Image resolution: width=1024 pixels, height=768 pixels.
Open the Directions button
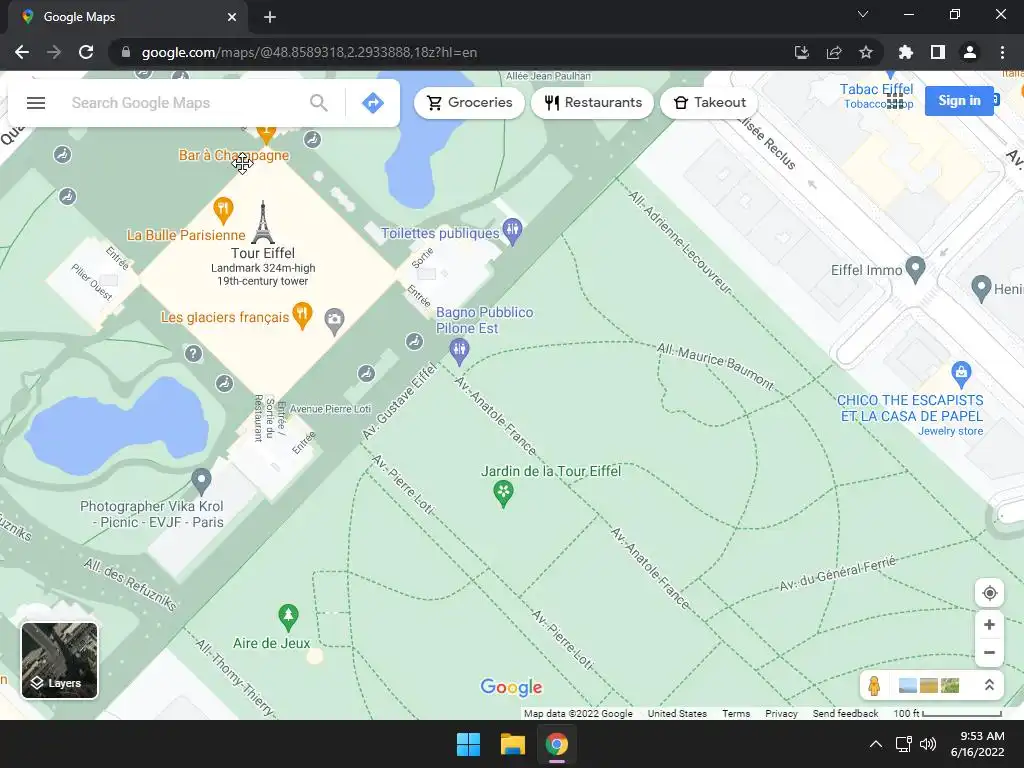pyautogui.click(x=373, y=103)
